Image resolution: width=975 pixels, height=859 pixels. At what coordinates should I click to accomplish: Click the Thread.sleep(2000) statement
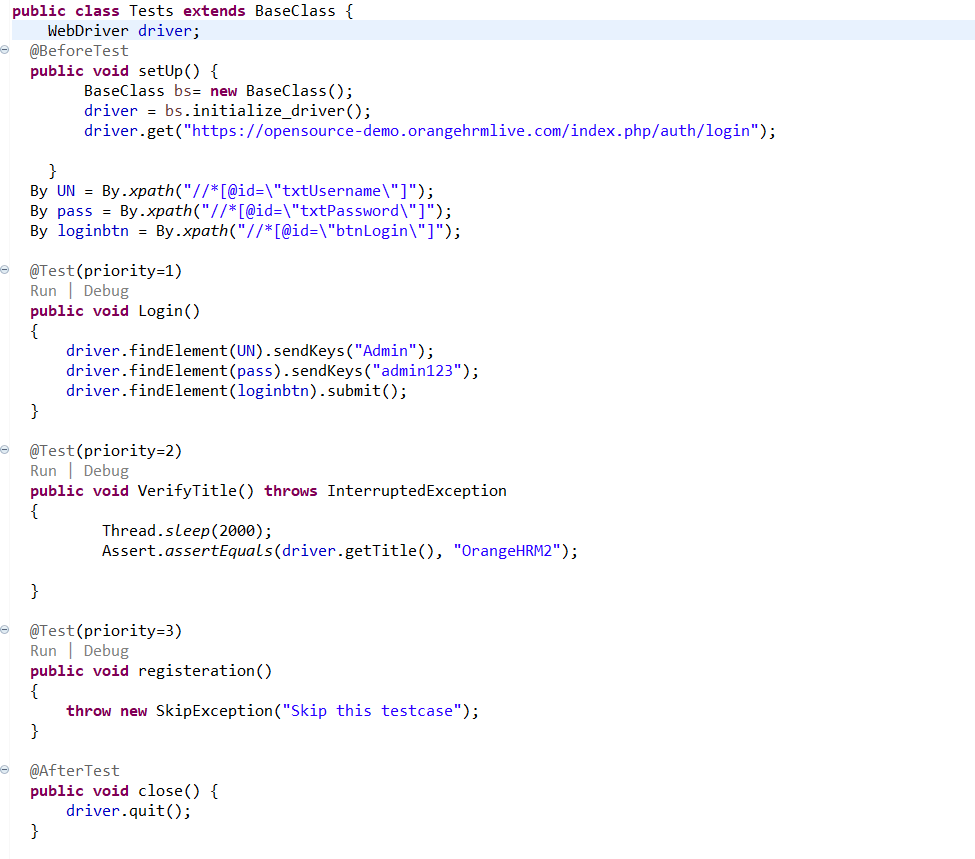pos(187,531)
